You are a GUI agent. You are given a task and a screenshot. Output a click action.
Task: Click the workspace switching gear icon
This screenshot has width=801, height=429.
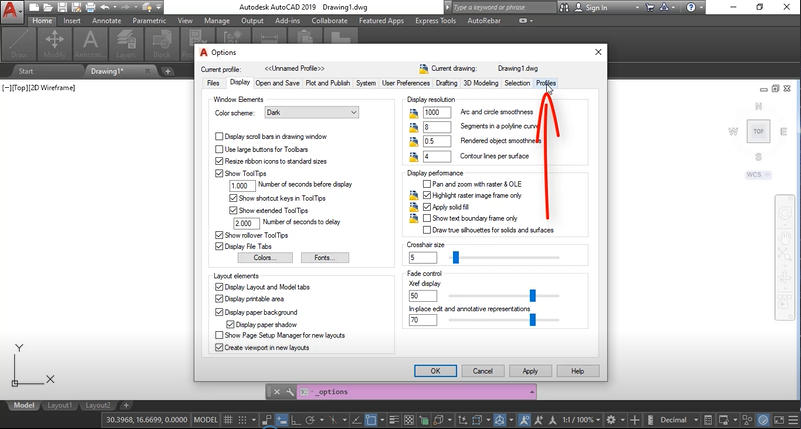tap(610, 420)
